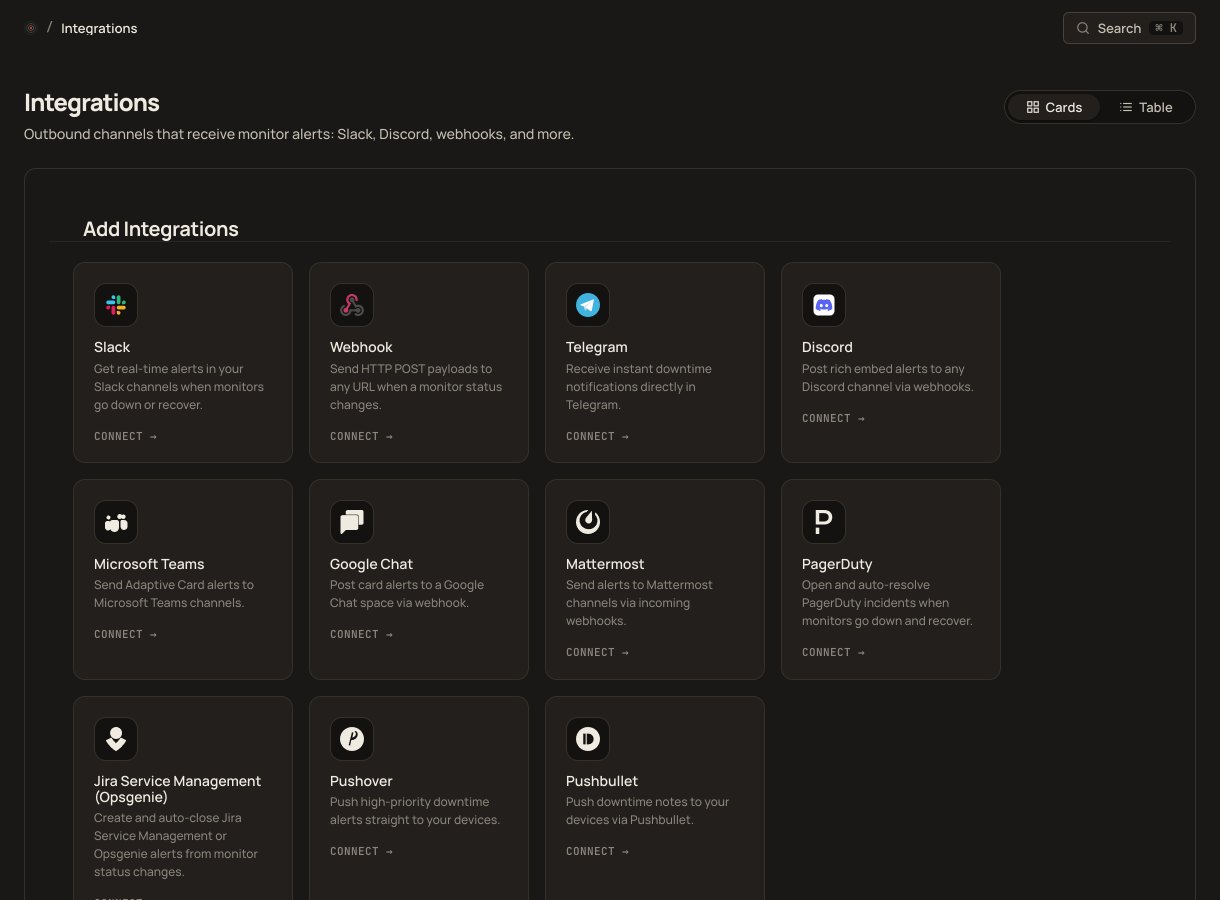
Task: Click the Google Chat bubble icon
Action: pyautogui.click(x=352, y=522)
